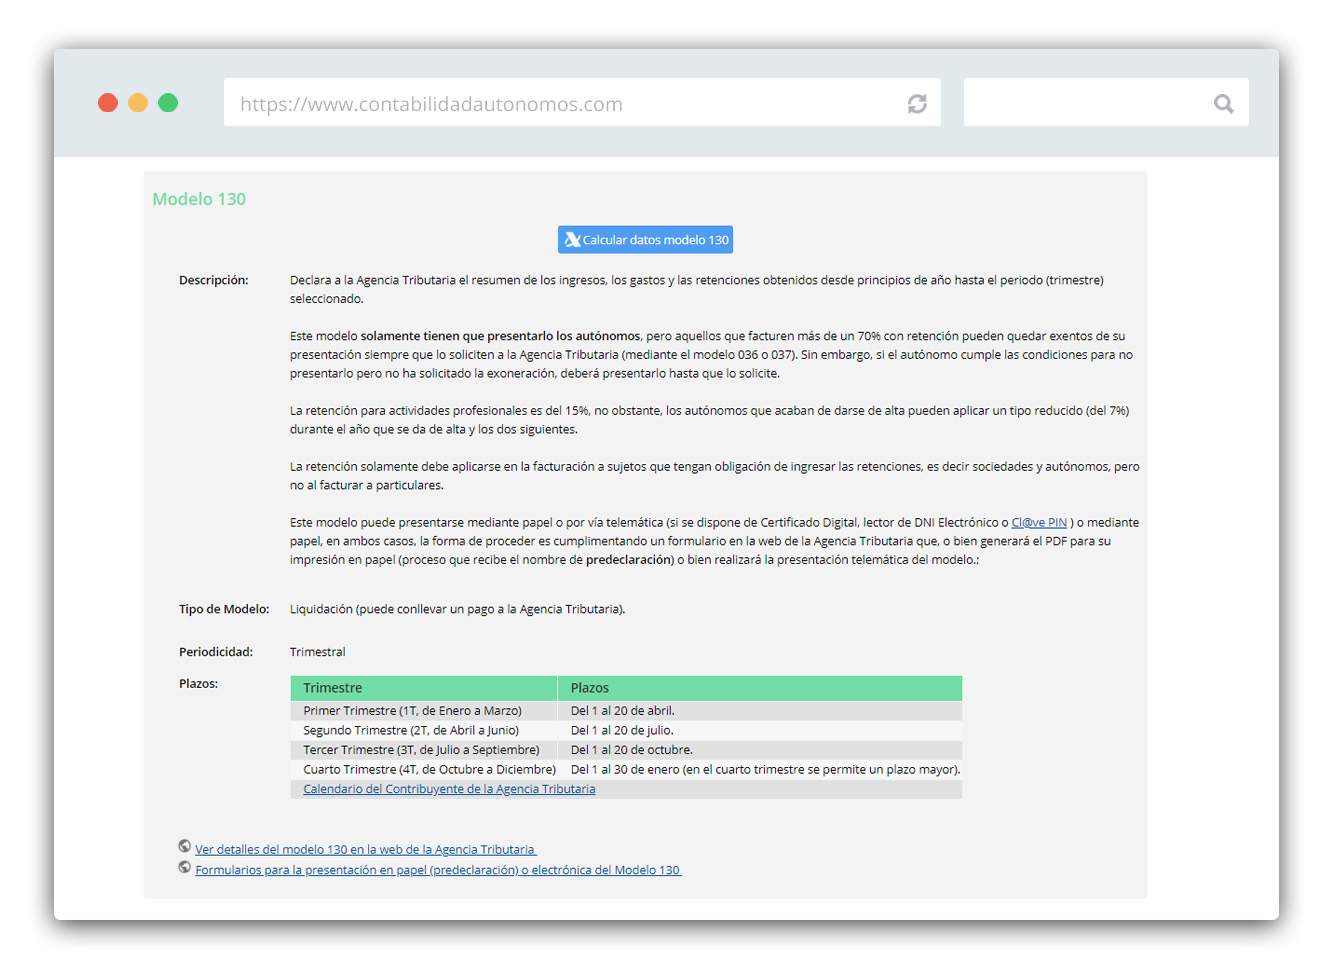This screenshot has width=1326, height=976.
Task: Open Calendario del Contribuyente de la Agencia Tributaria
Action: click(449, 789)
